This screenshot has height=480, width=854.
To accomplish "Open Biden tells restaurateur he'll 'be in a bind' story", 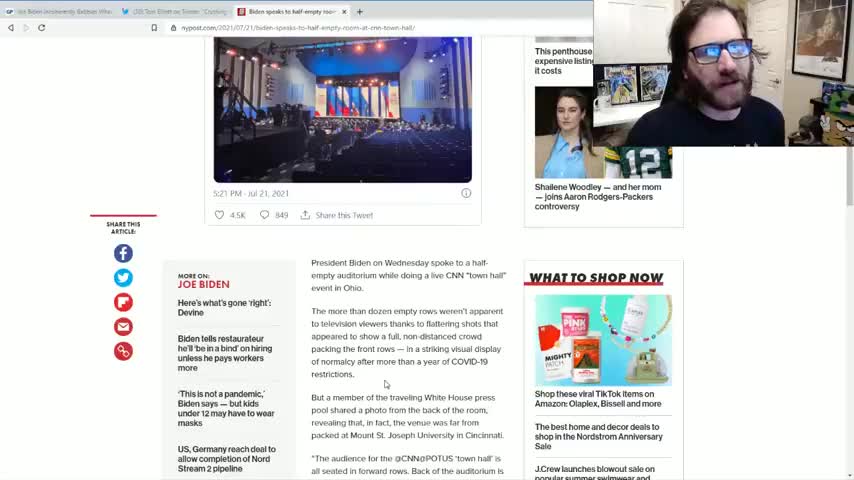I will [x=225, y=353].
